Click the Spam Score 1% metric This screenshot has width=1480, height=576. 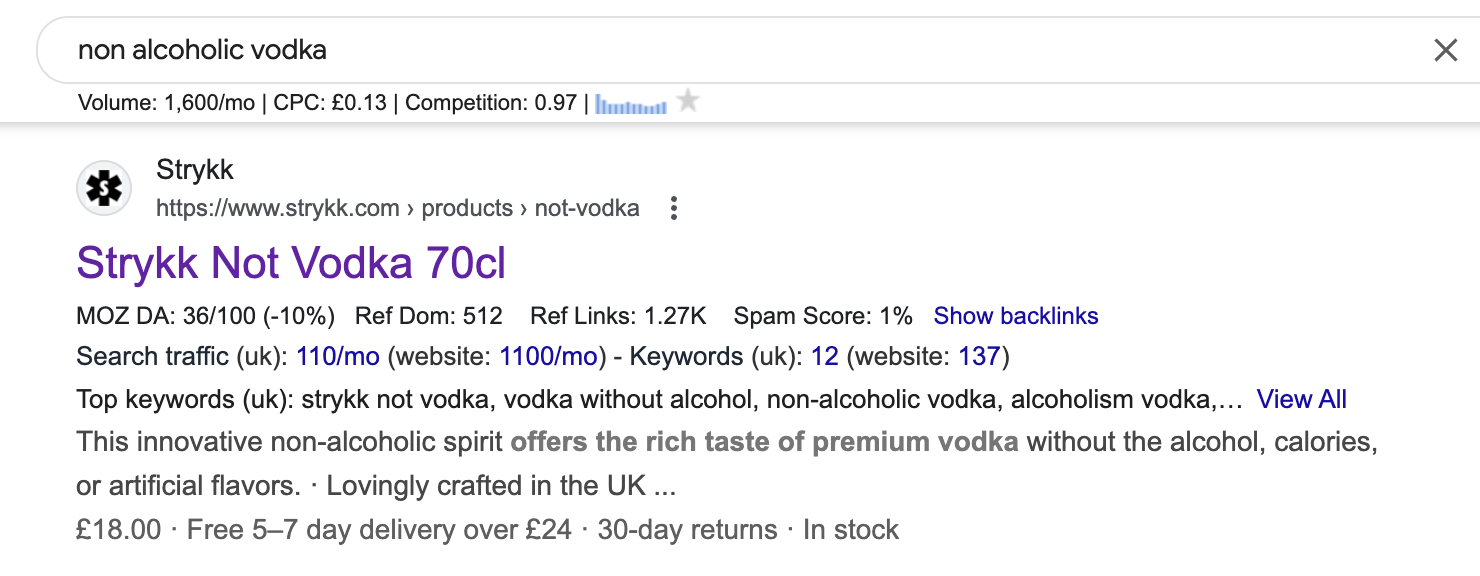823,316
